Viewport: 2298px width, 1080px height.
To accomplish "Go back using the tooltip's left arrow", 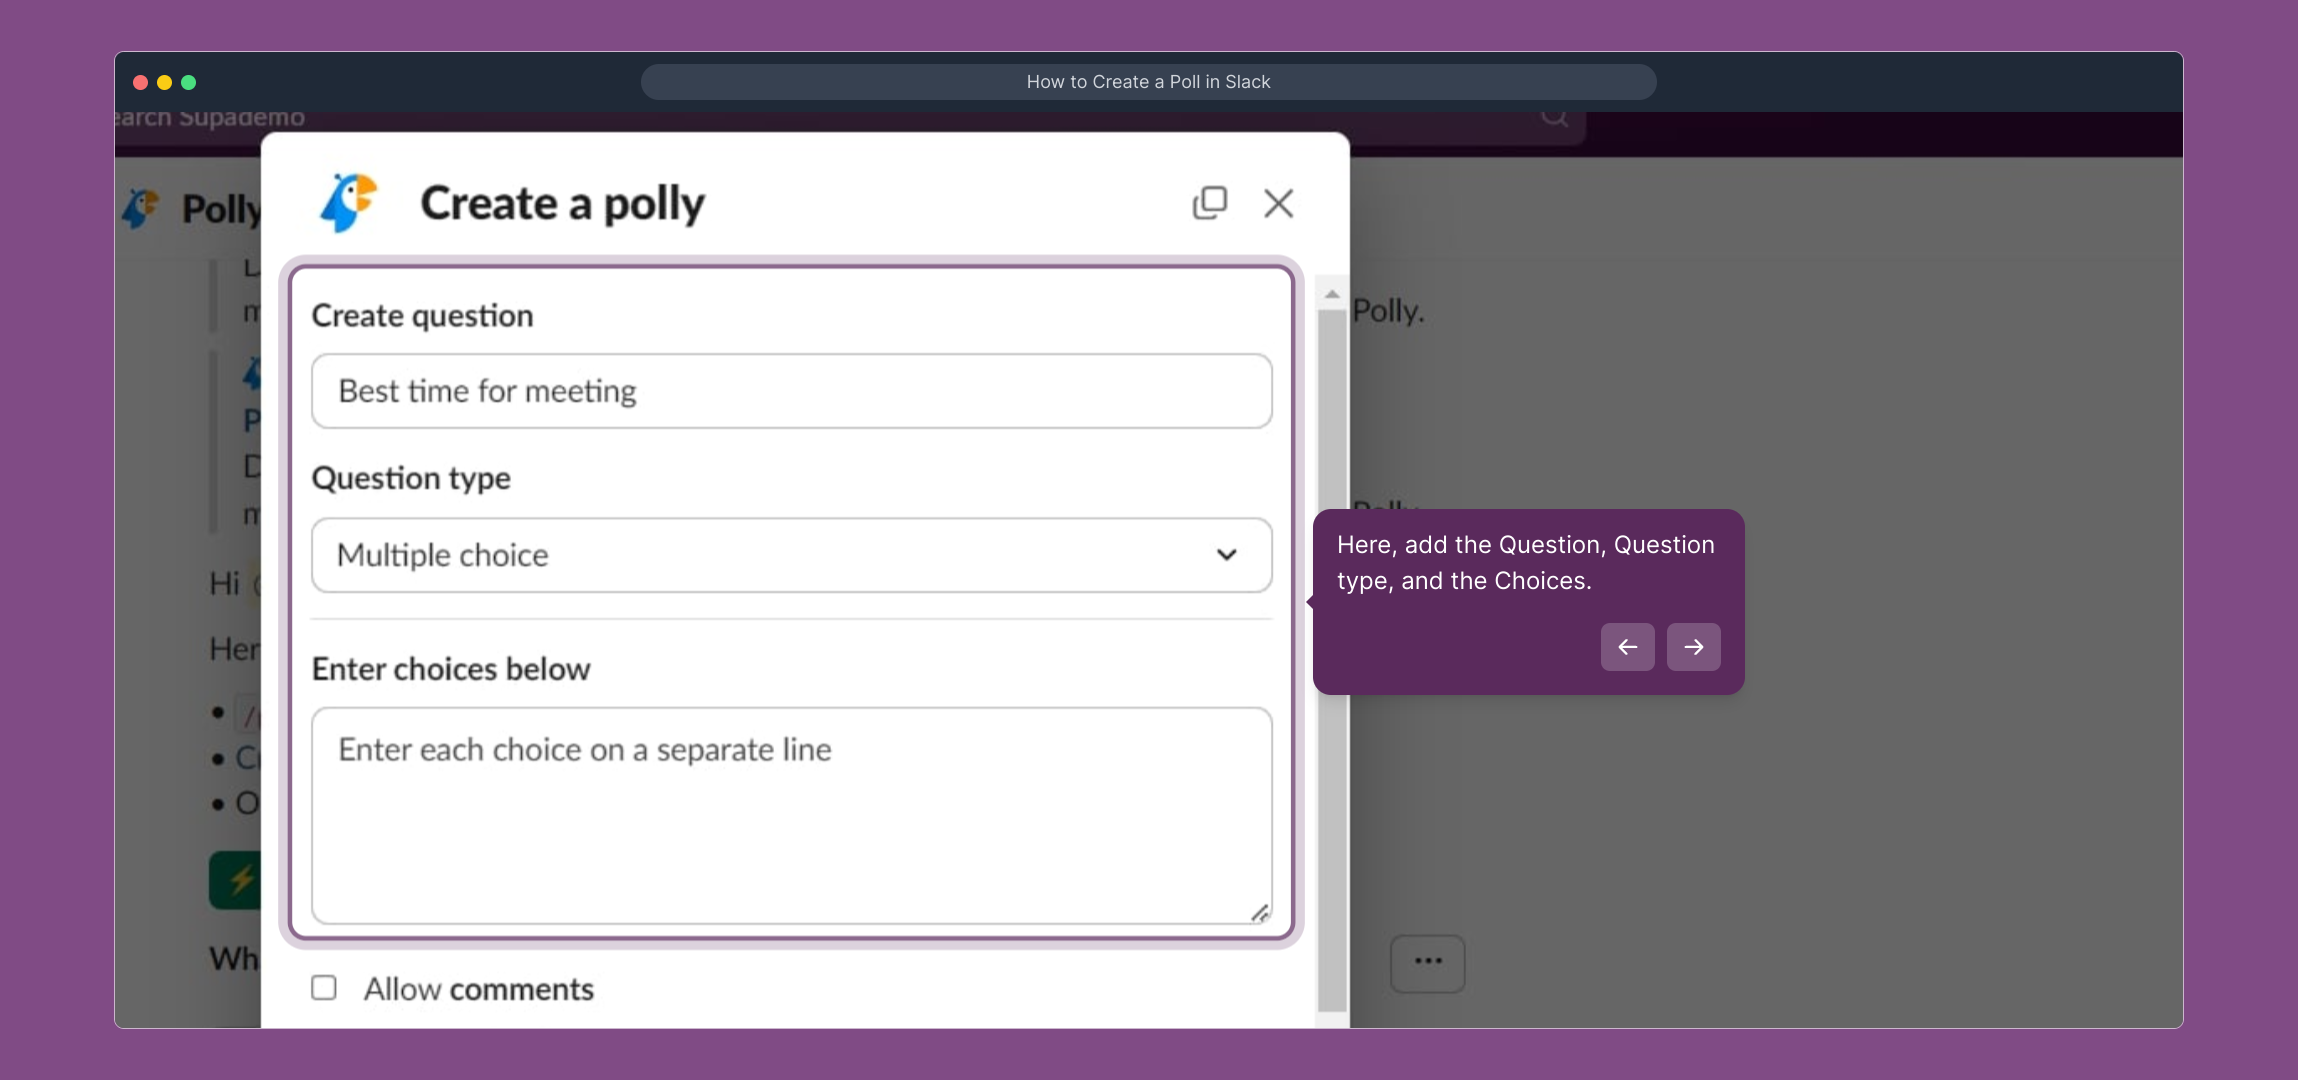I will (1626, 647).
